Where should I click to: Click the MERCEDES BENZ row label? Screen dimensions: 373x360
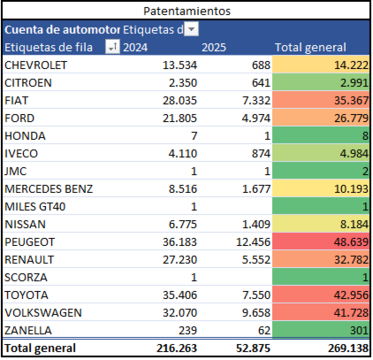[x=49, y=189]
